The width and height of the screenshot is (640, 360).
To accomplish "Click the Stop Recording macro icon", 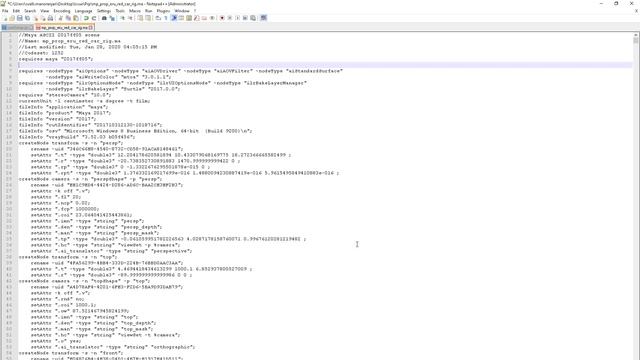I will coord(229,18).
